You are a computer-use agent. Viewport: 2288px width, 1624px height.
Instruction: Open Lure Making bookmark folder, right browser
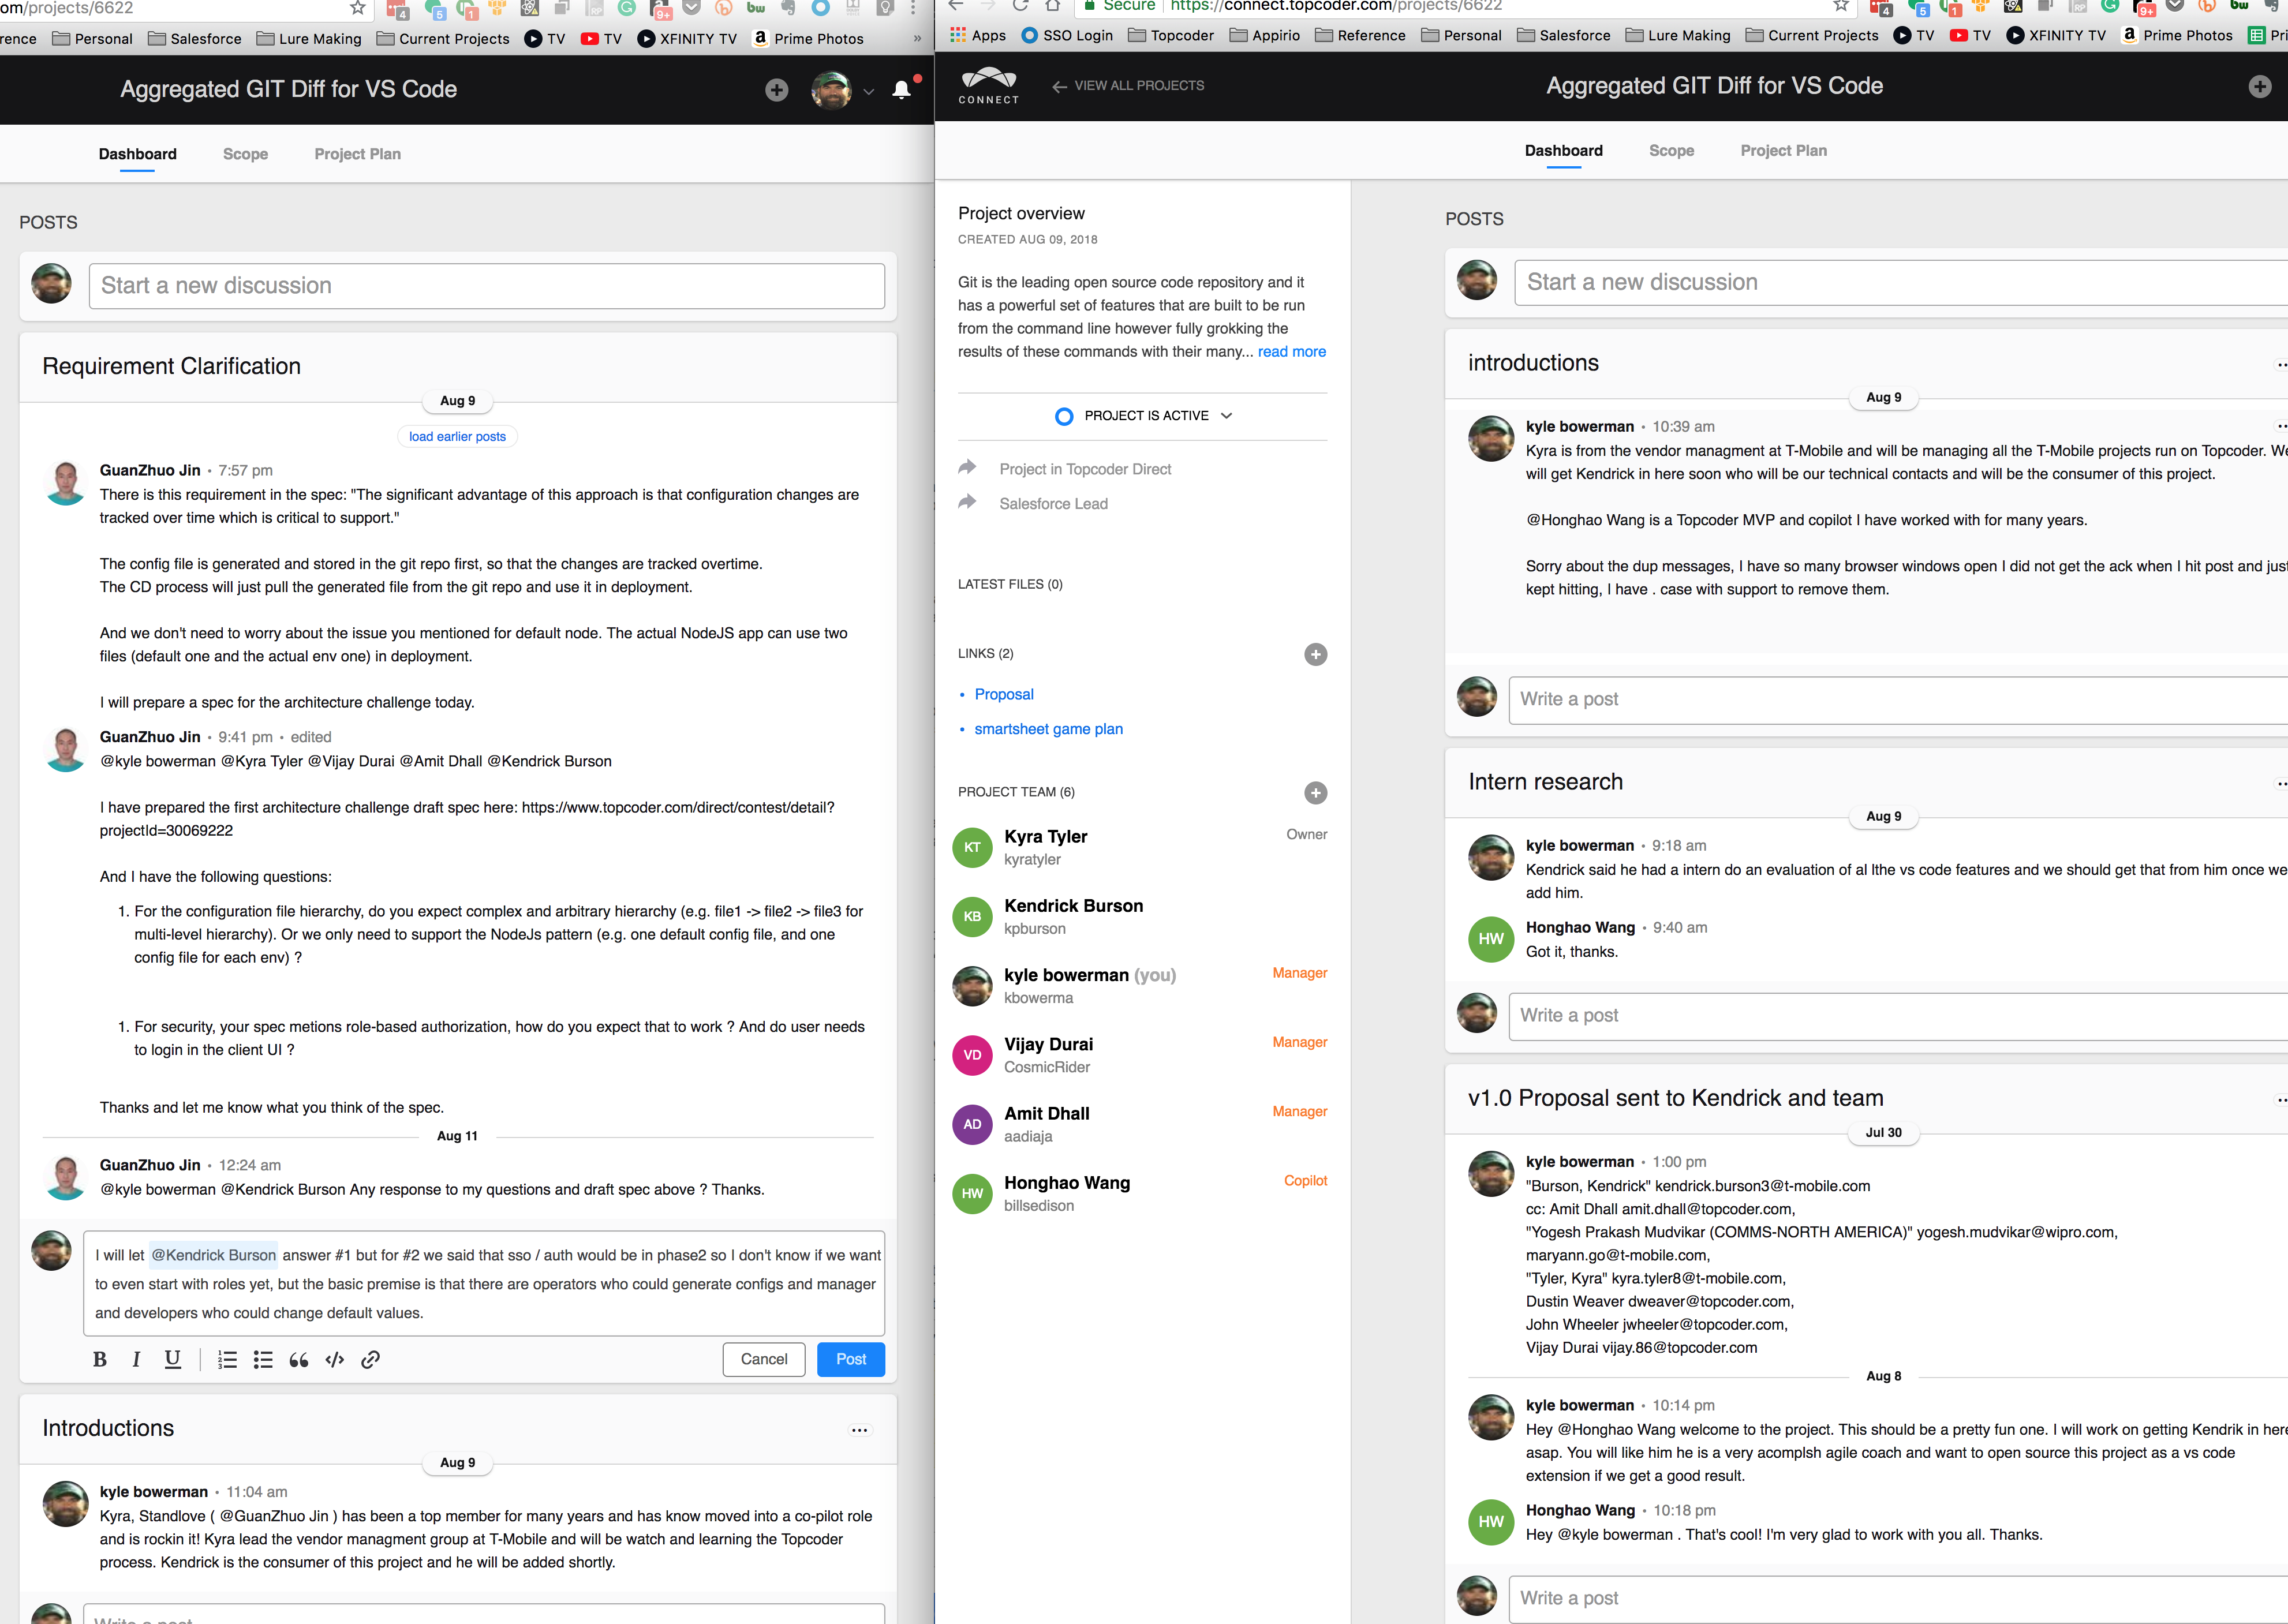pos(1678,36)
